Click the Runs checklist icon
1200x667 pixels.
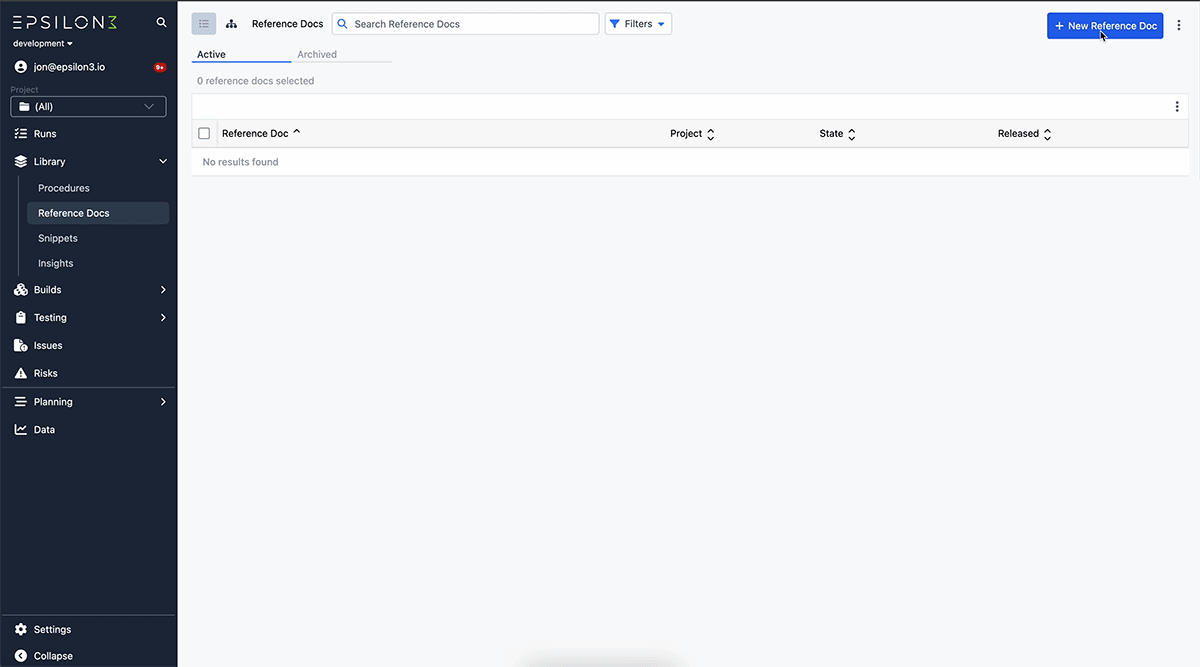click(21, 134)
